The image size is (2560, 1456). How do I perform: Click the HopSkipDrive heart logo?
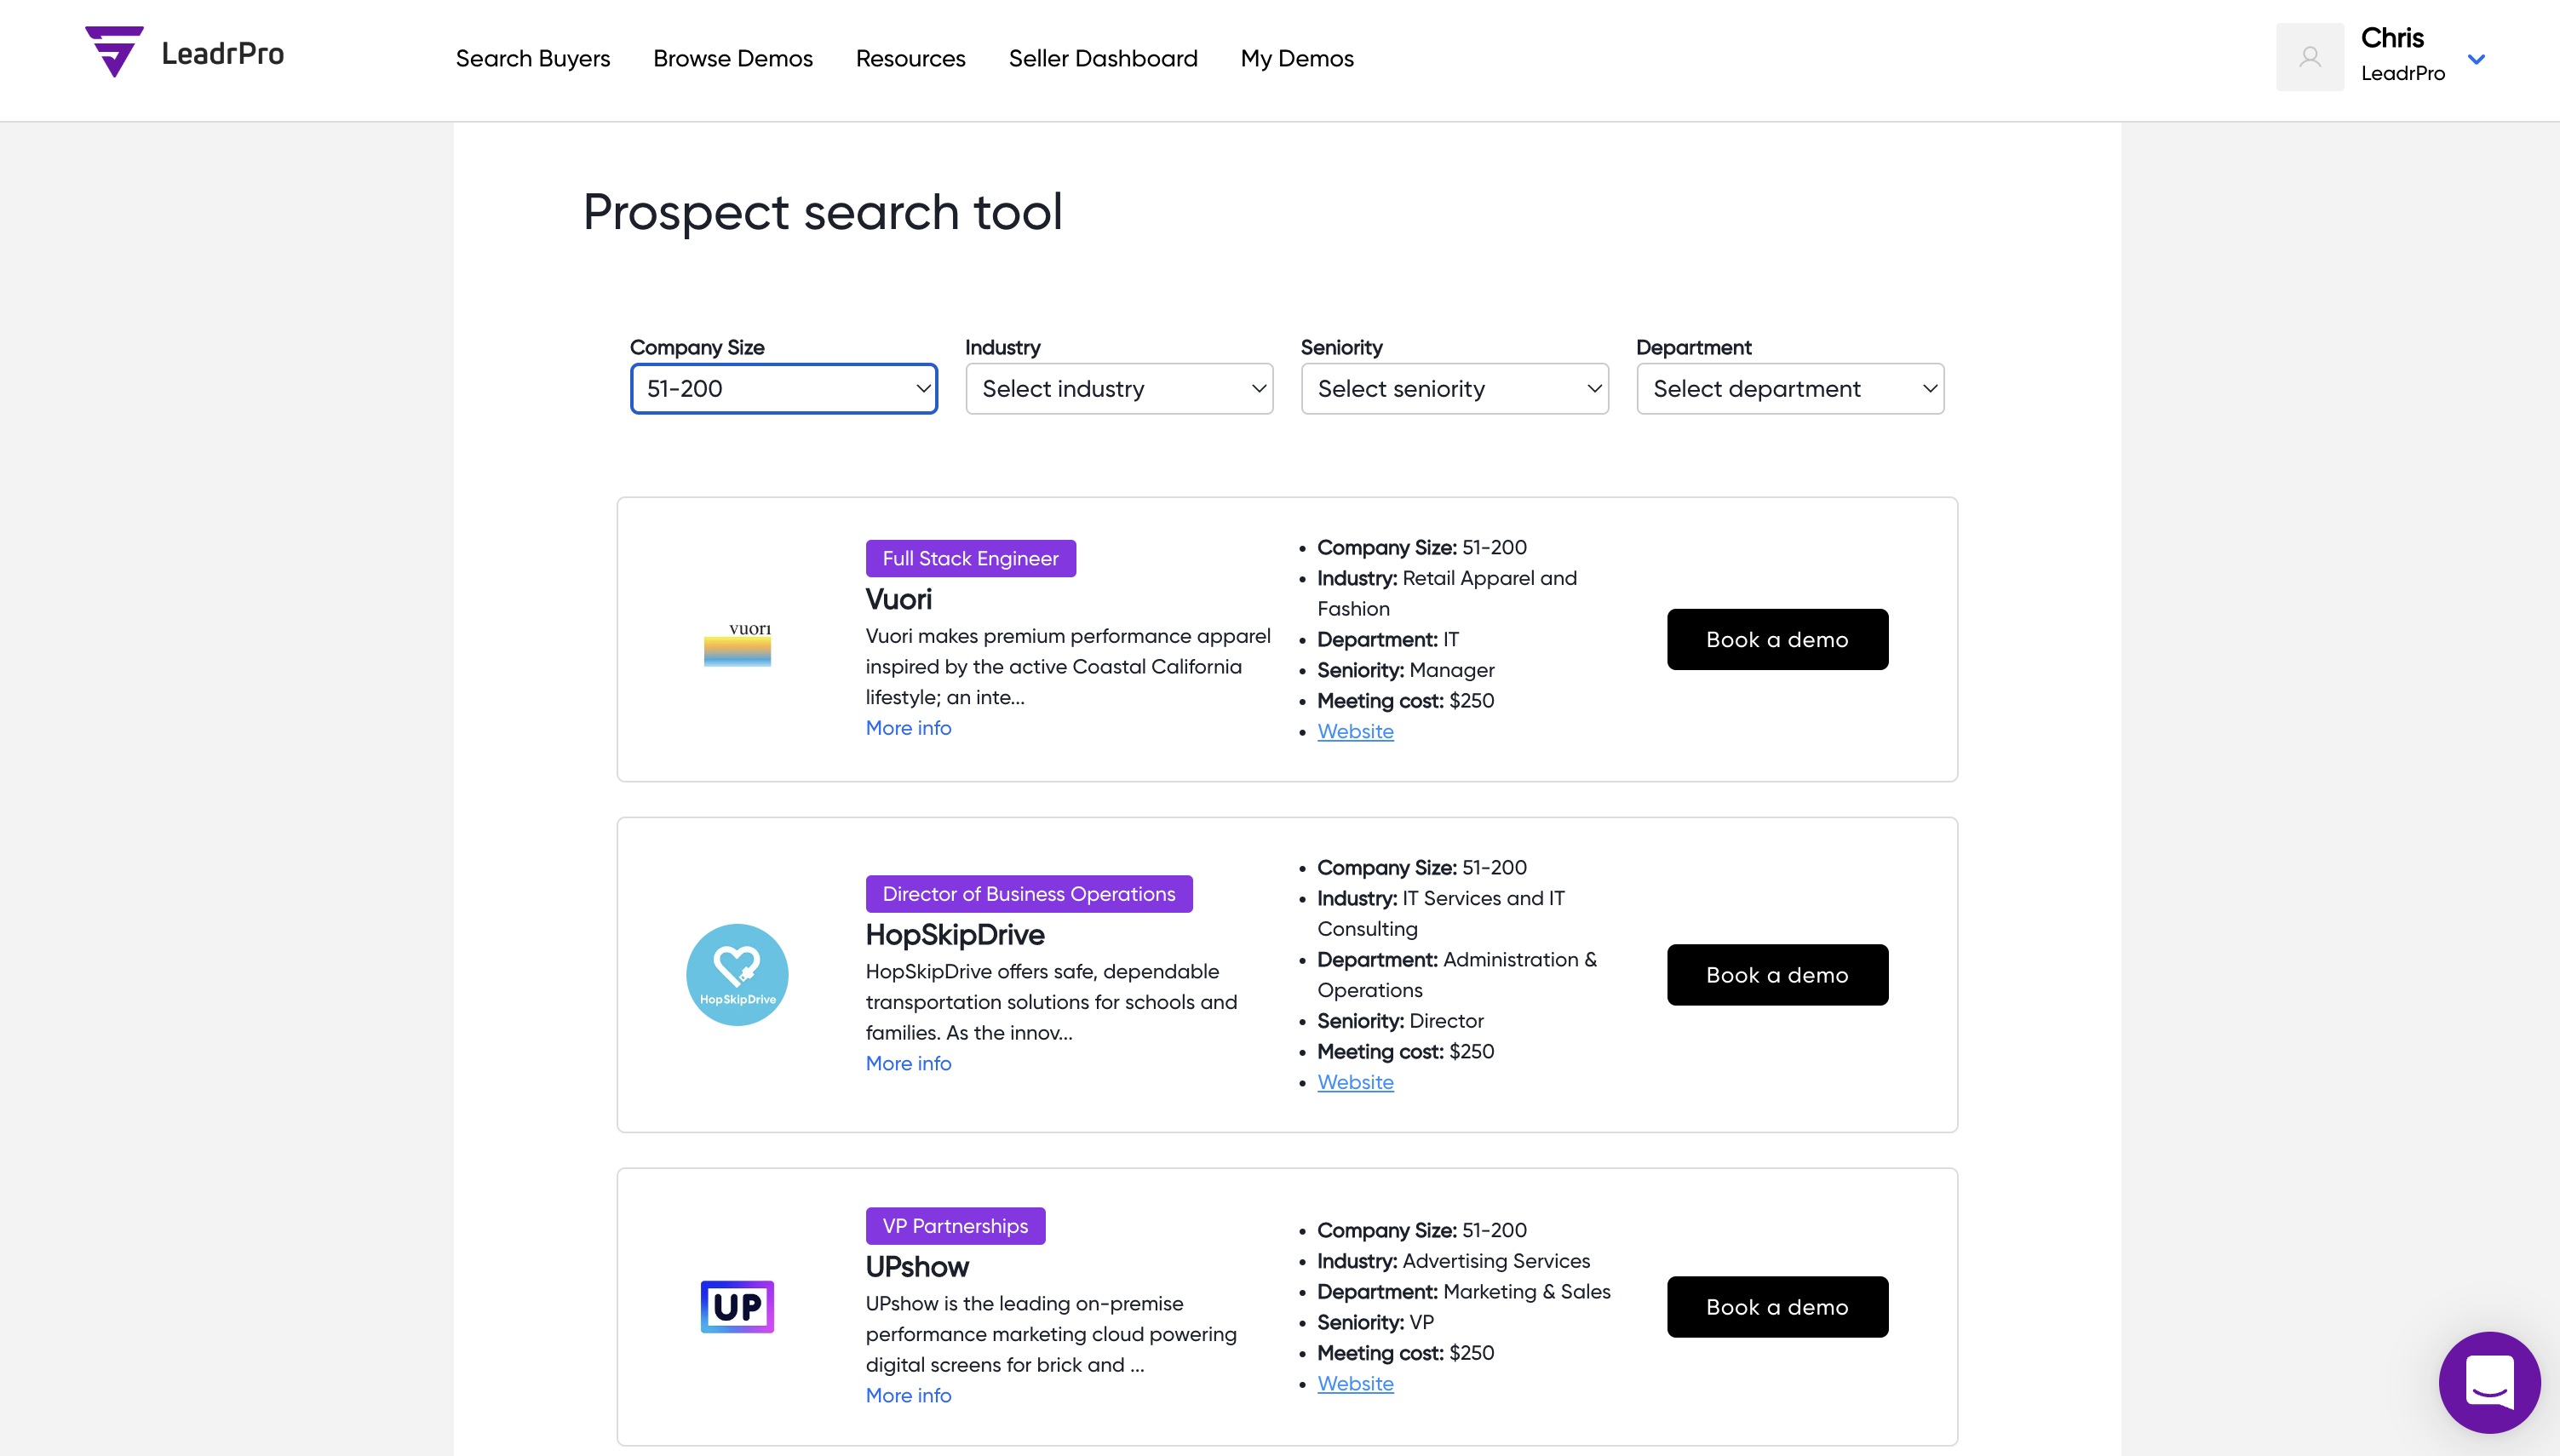[738, 975]
